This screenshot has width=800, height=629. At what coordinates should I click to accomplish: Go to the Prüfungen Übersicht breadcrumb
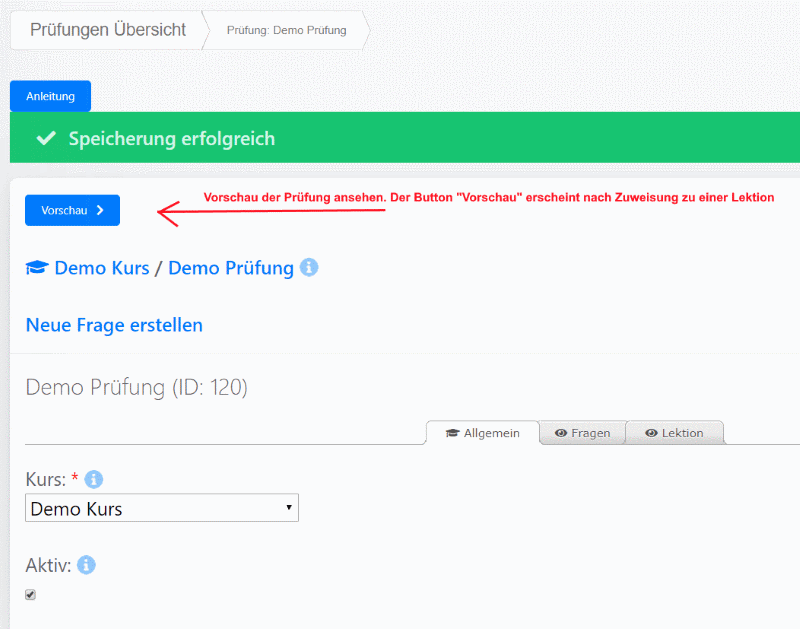pos(108,30)
